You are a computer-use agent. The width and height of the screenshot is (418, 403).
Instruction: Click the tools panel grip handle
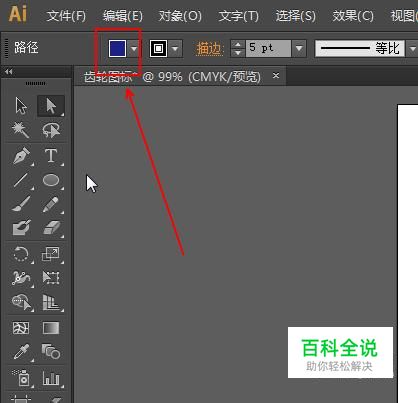tap(35, 83)
